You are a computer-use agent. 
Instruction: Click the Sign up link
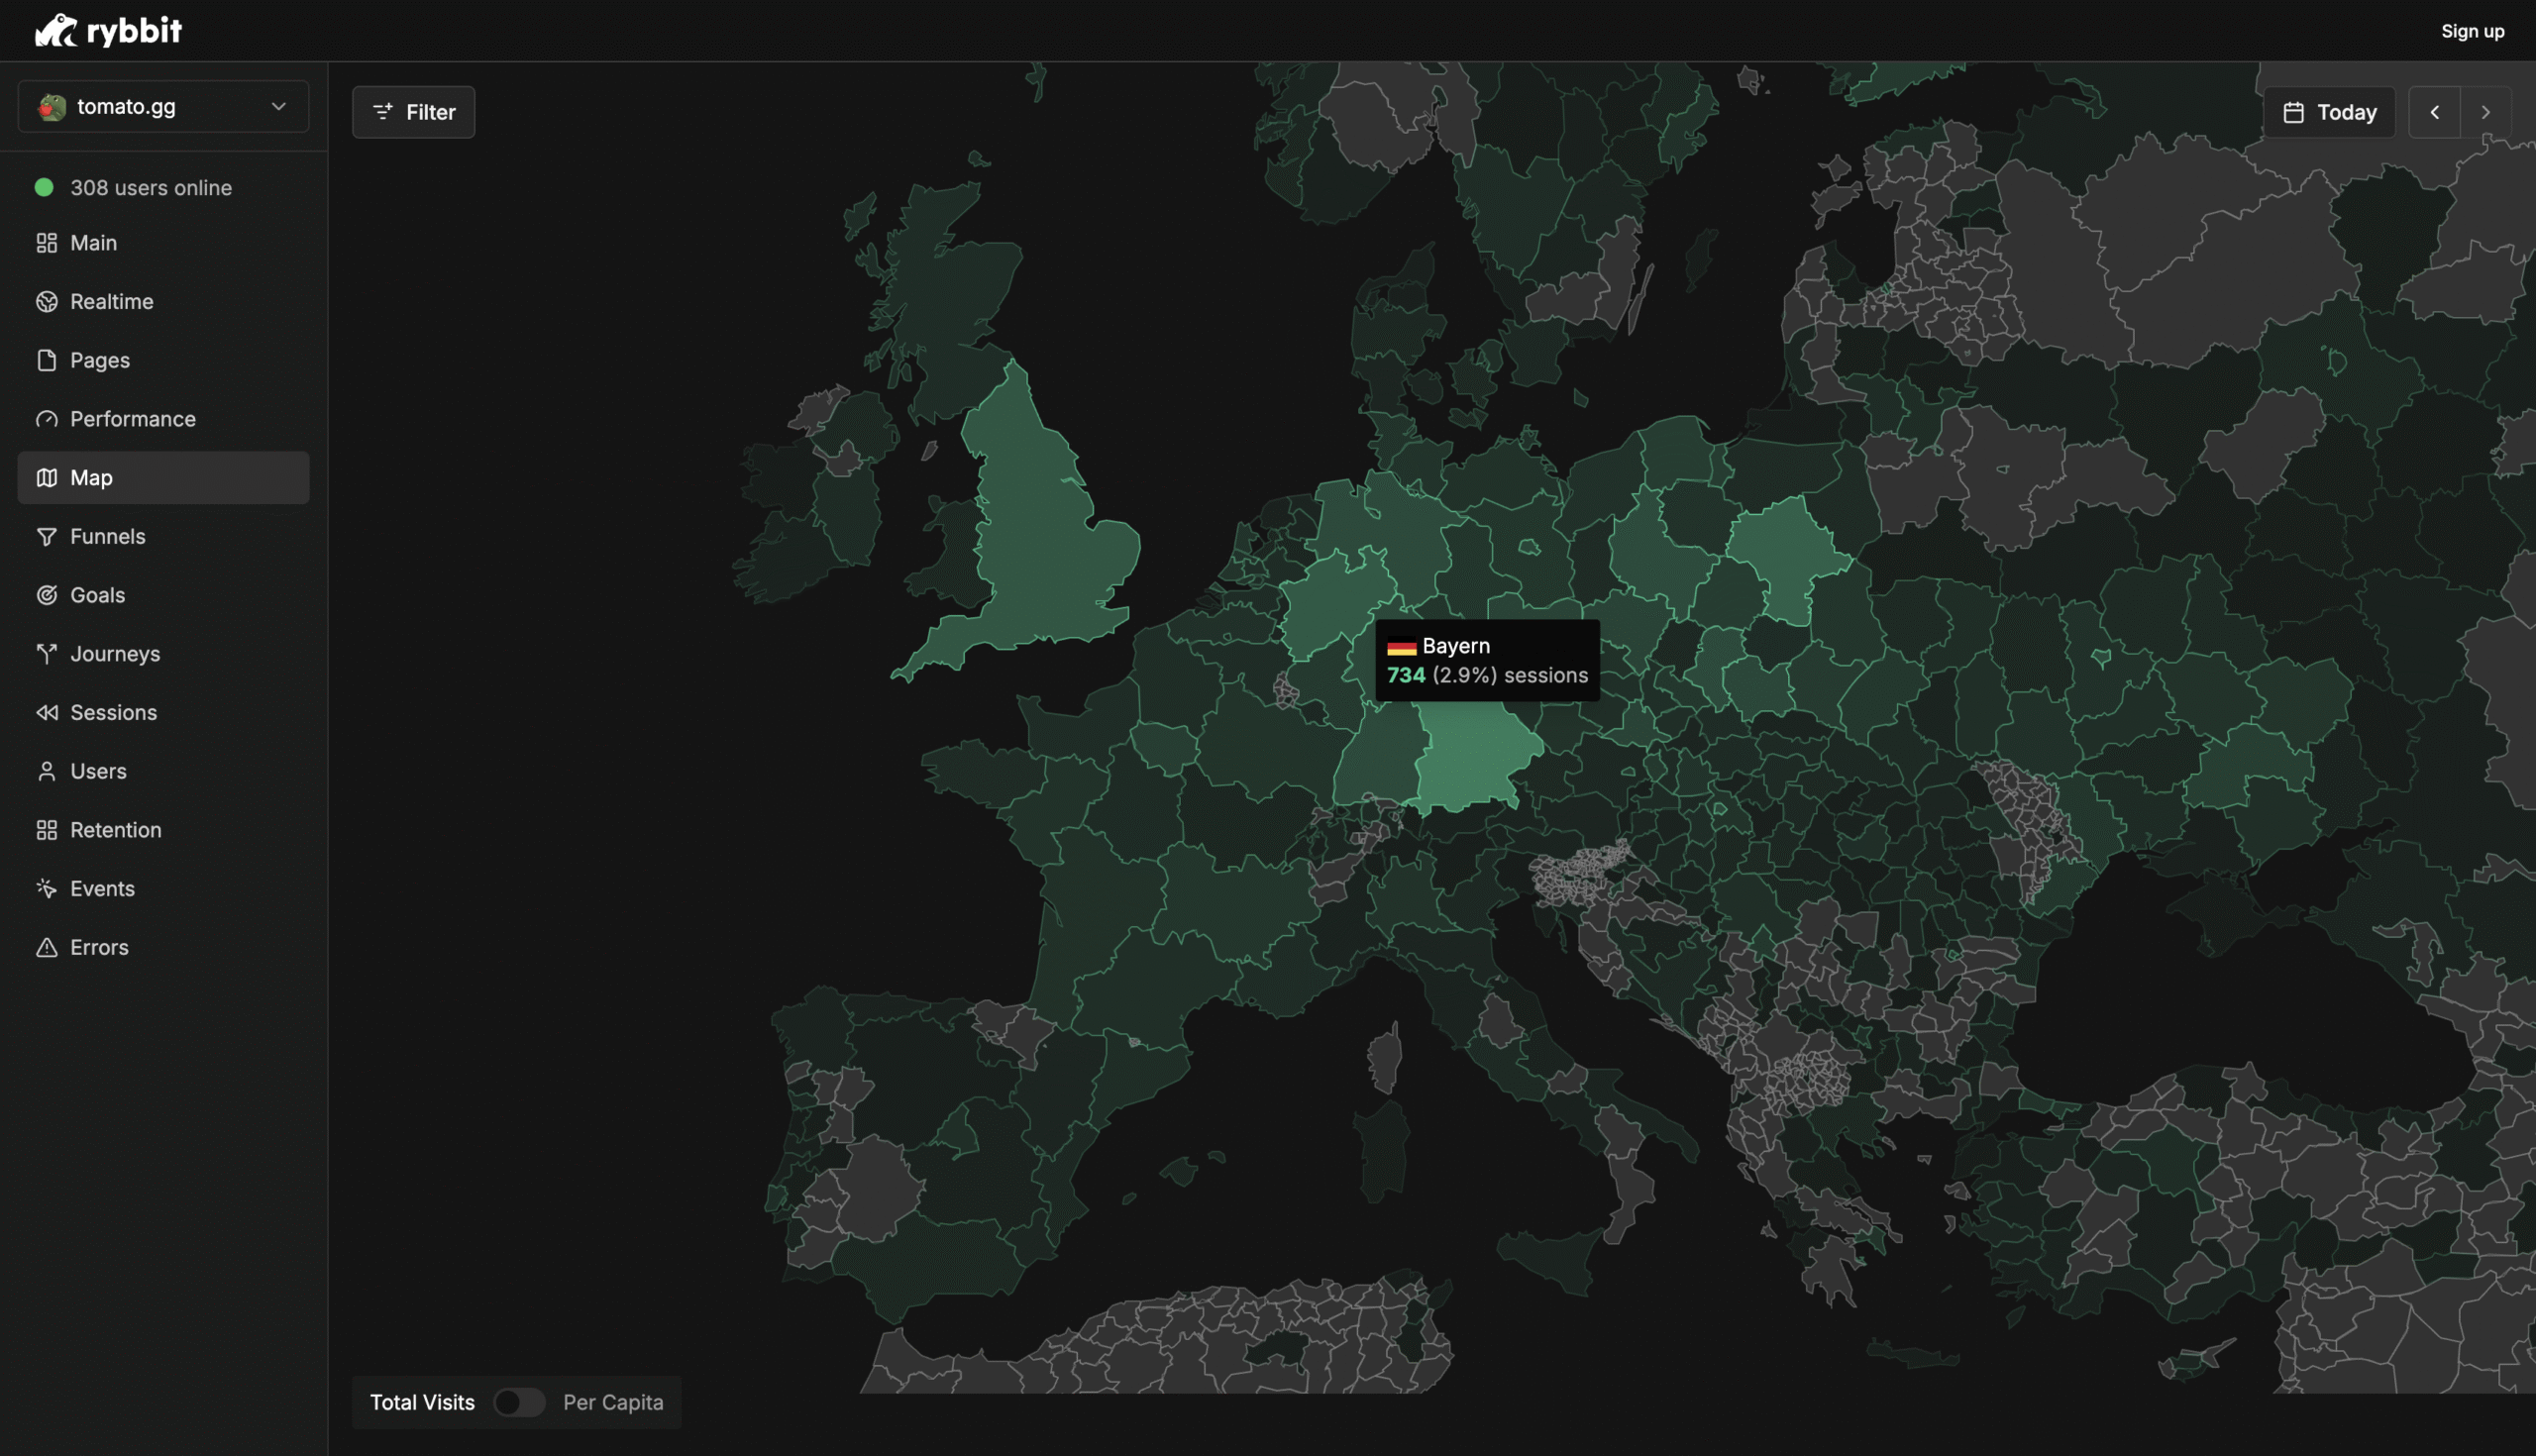coord(2472,31)
